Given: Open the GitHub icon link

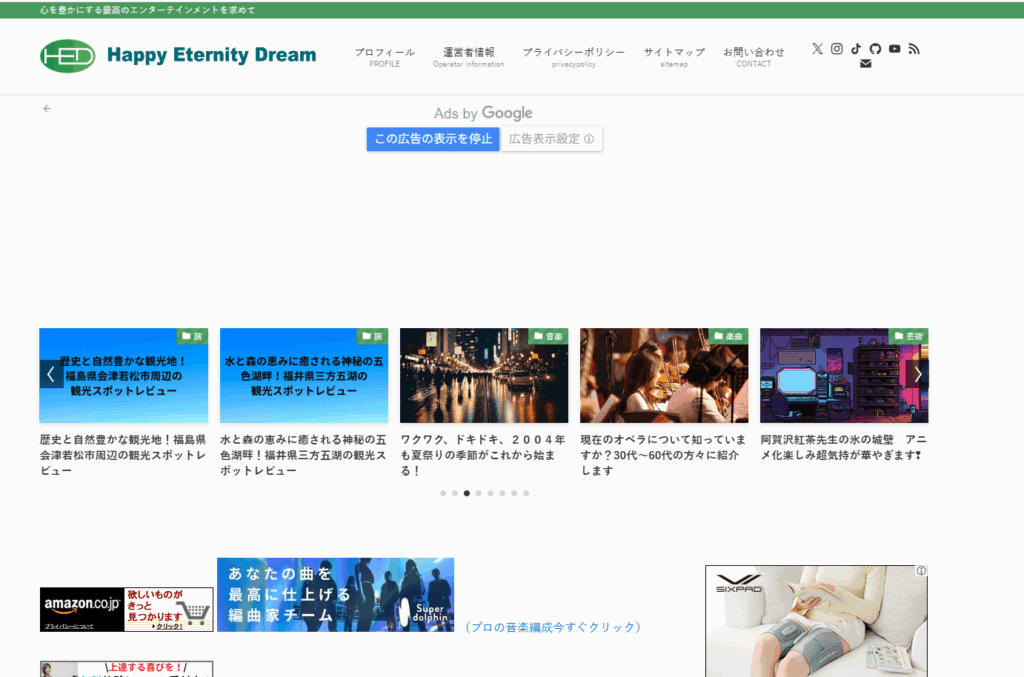Looking at the screenshot, I should pos(875,49).
